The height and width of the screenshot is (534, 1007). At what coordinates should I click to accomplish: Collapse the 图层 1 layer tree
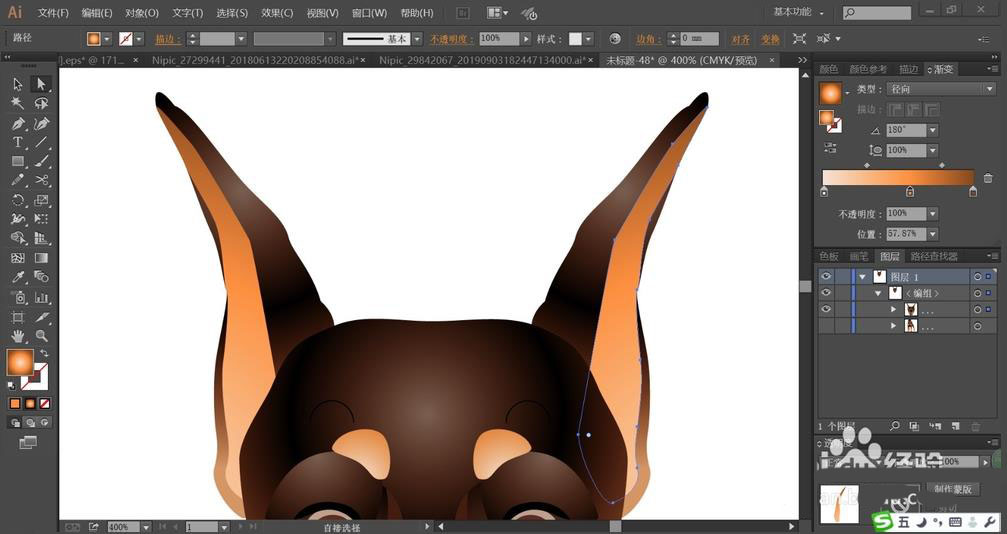click(862, 277)
